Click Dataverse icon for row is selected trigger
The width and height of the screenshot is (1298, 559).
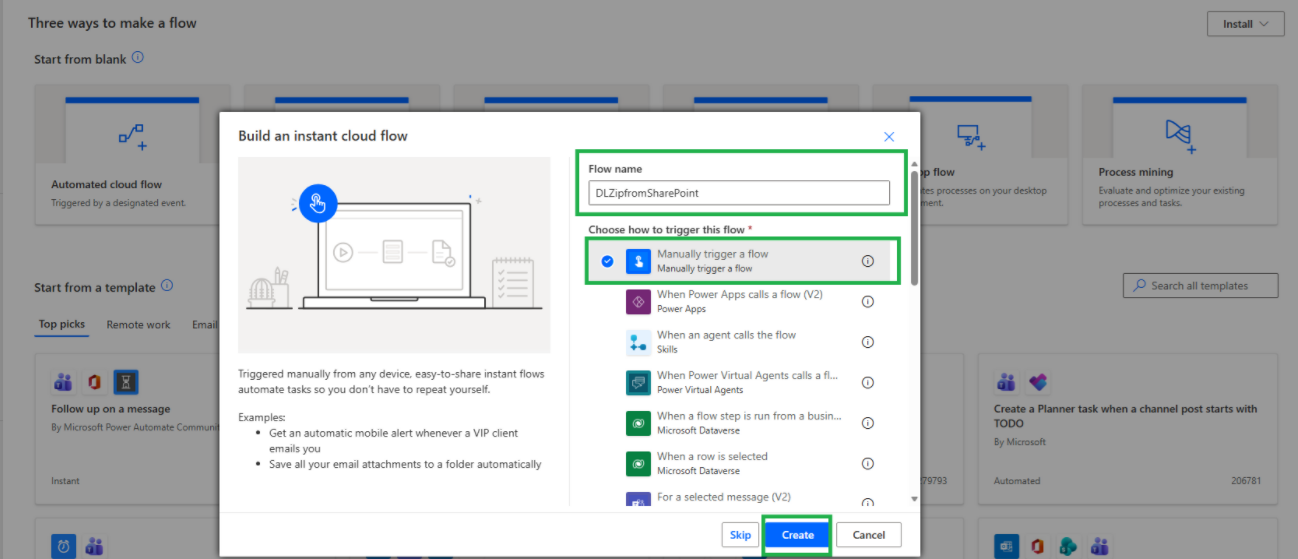(x=638, y=463)
